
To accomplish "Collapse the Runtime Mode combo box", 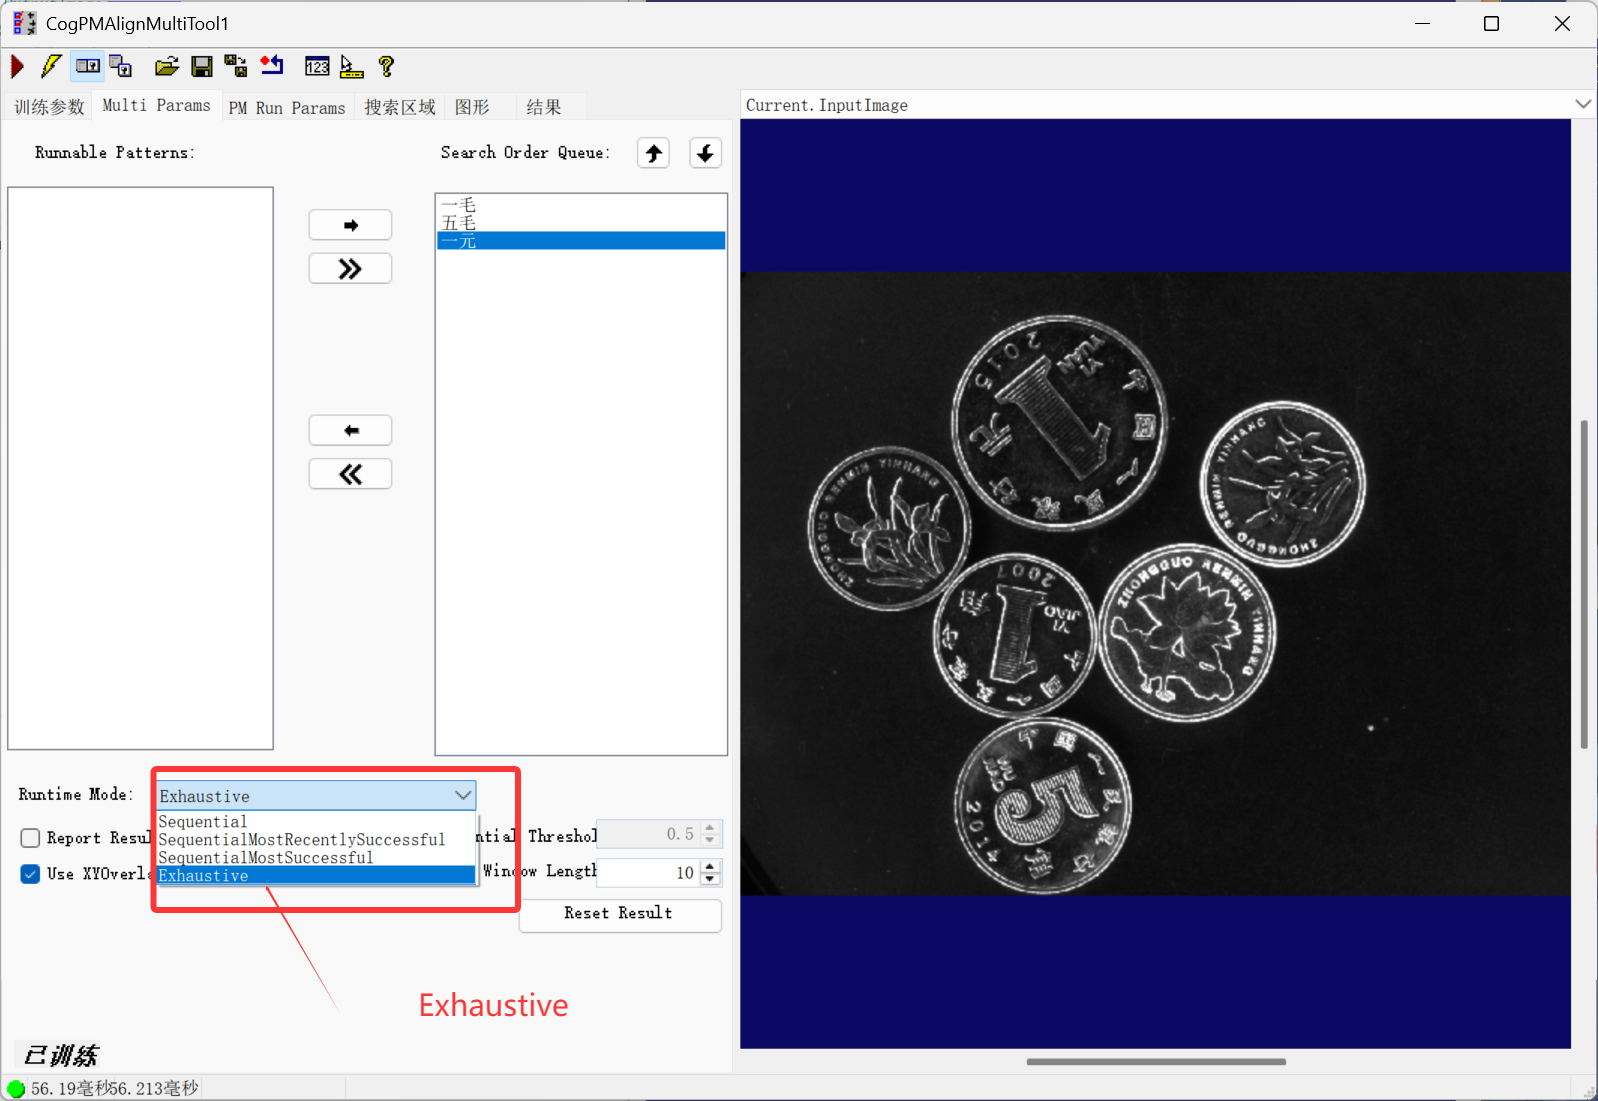I will 463,796.
